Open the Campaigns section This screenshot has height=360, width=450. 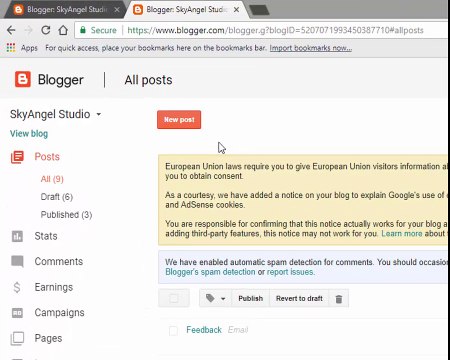[59, 313]
